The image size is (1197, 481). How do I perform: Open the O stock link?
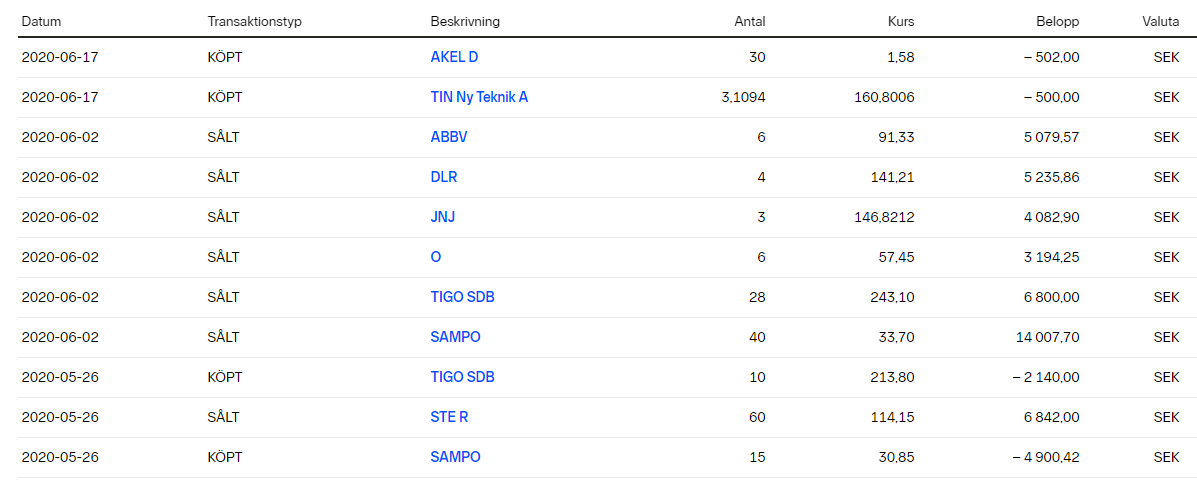436,257
